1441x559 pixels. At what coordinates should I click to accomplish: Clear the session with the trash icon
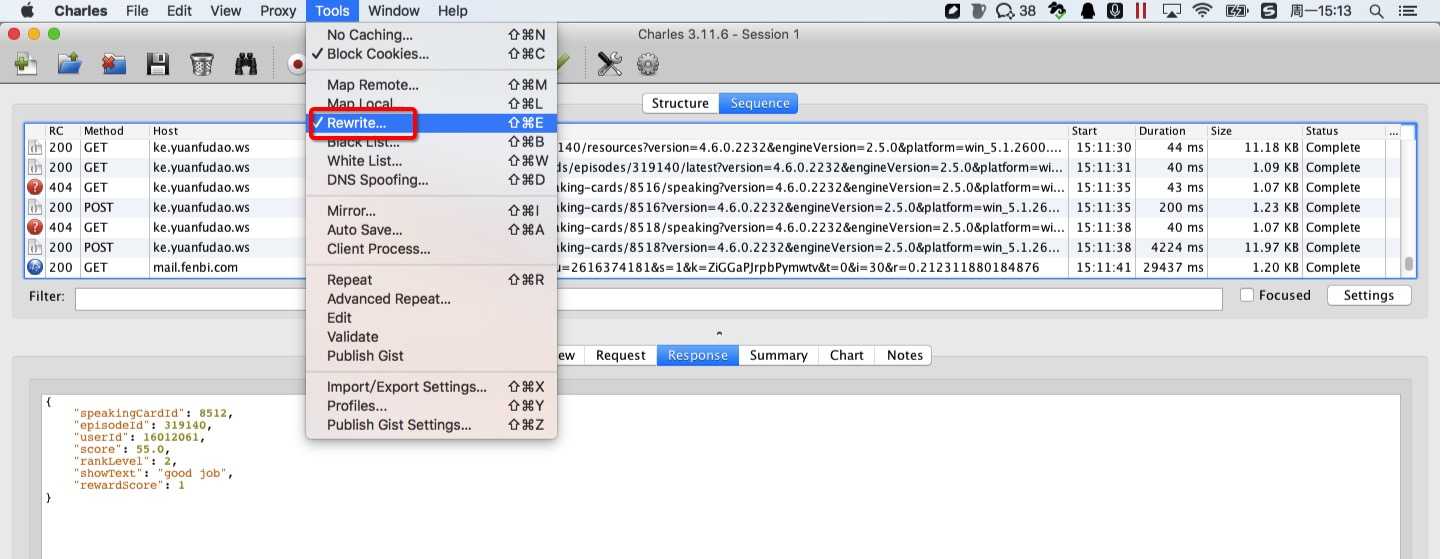click(x=202, y=64)
